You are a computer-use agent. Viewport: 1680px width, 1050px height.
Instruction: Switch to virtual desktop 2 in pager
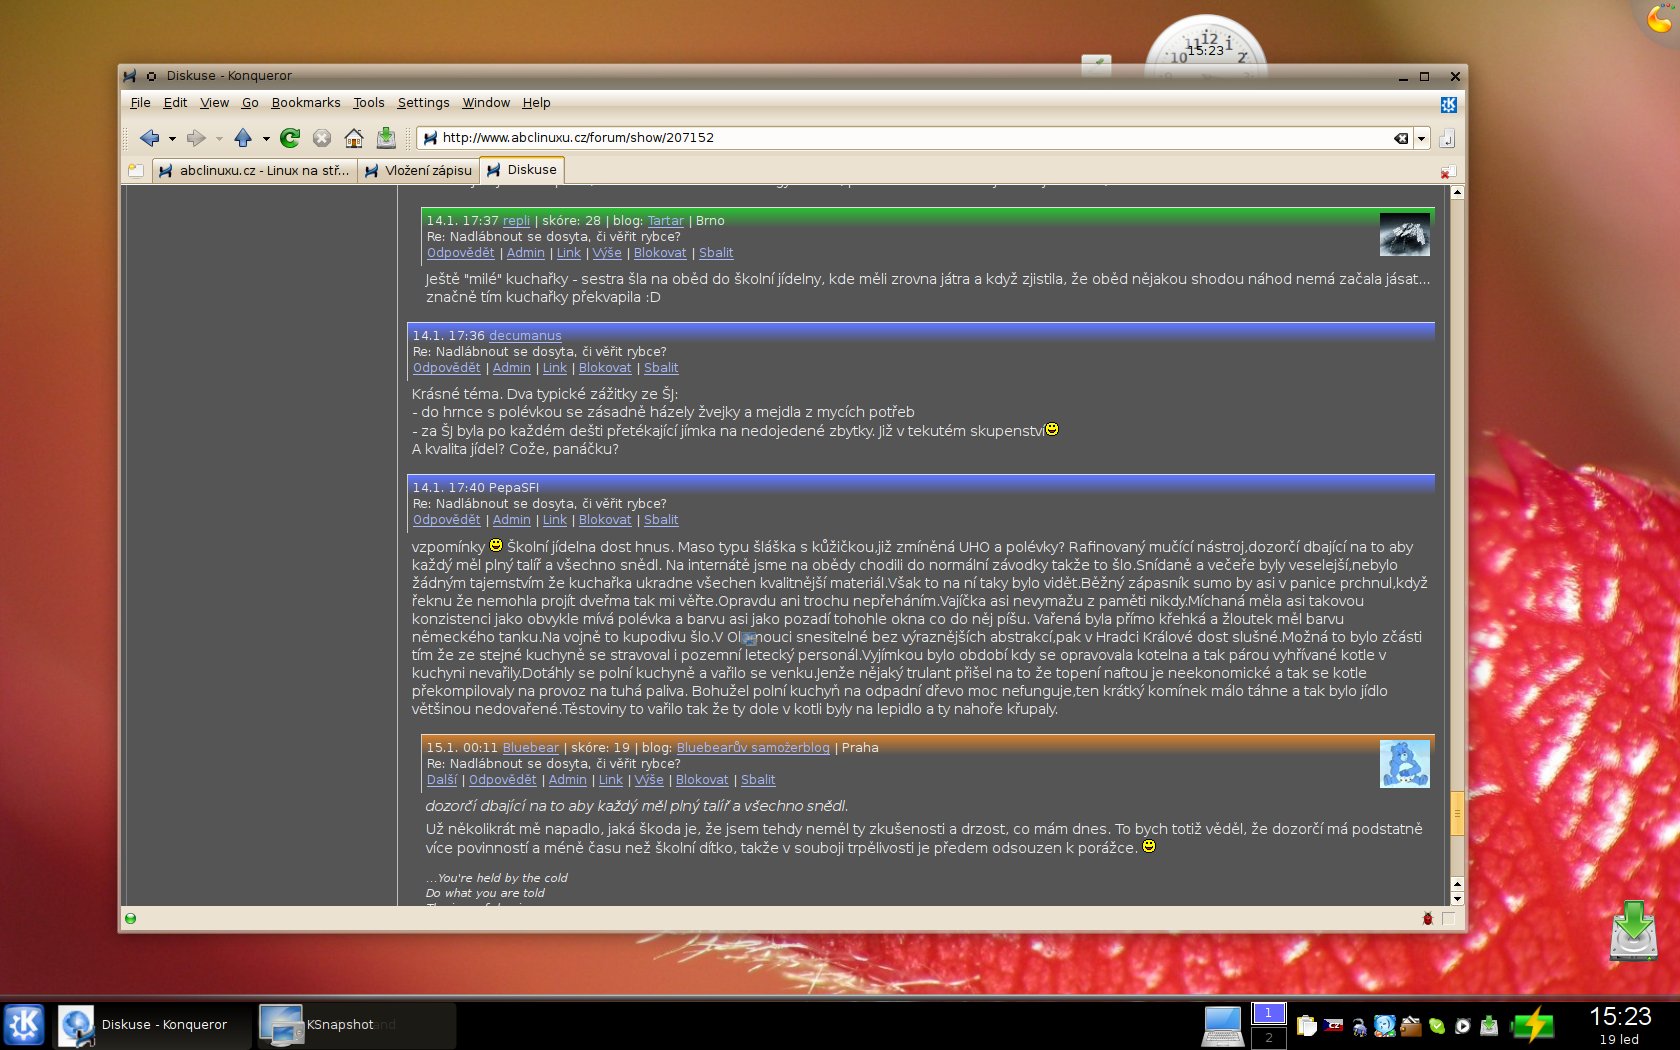1268,1038
